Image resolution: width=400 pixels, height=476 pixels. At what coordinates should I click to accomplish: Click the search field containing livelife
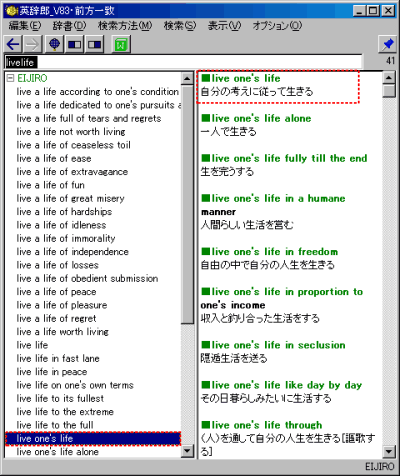click(x=184, y=62)
